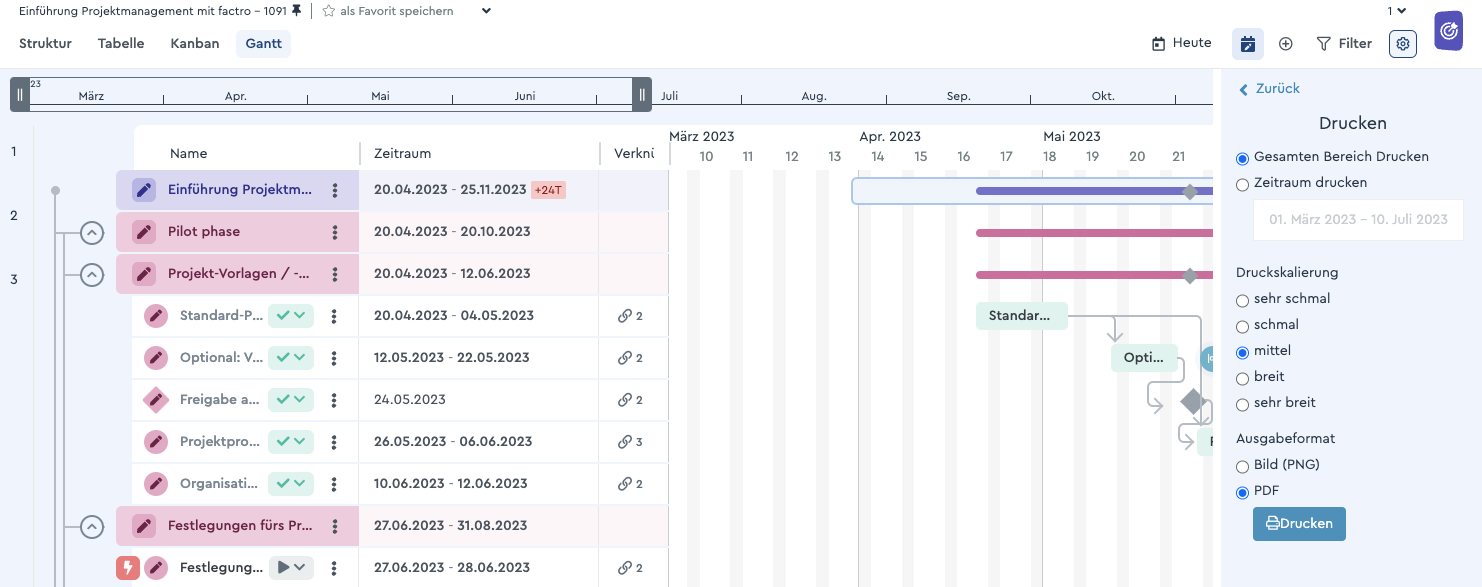The image size is (1482, 587).
Task: Open status dropdown of Optional: V... task
Action: [291, 358]
